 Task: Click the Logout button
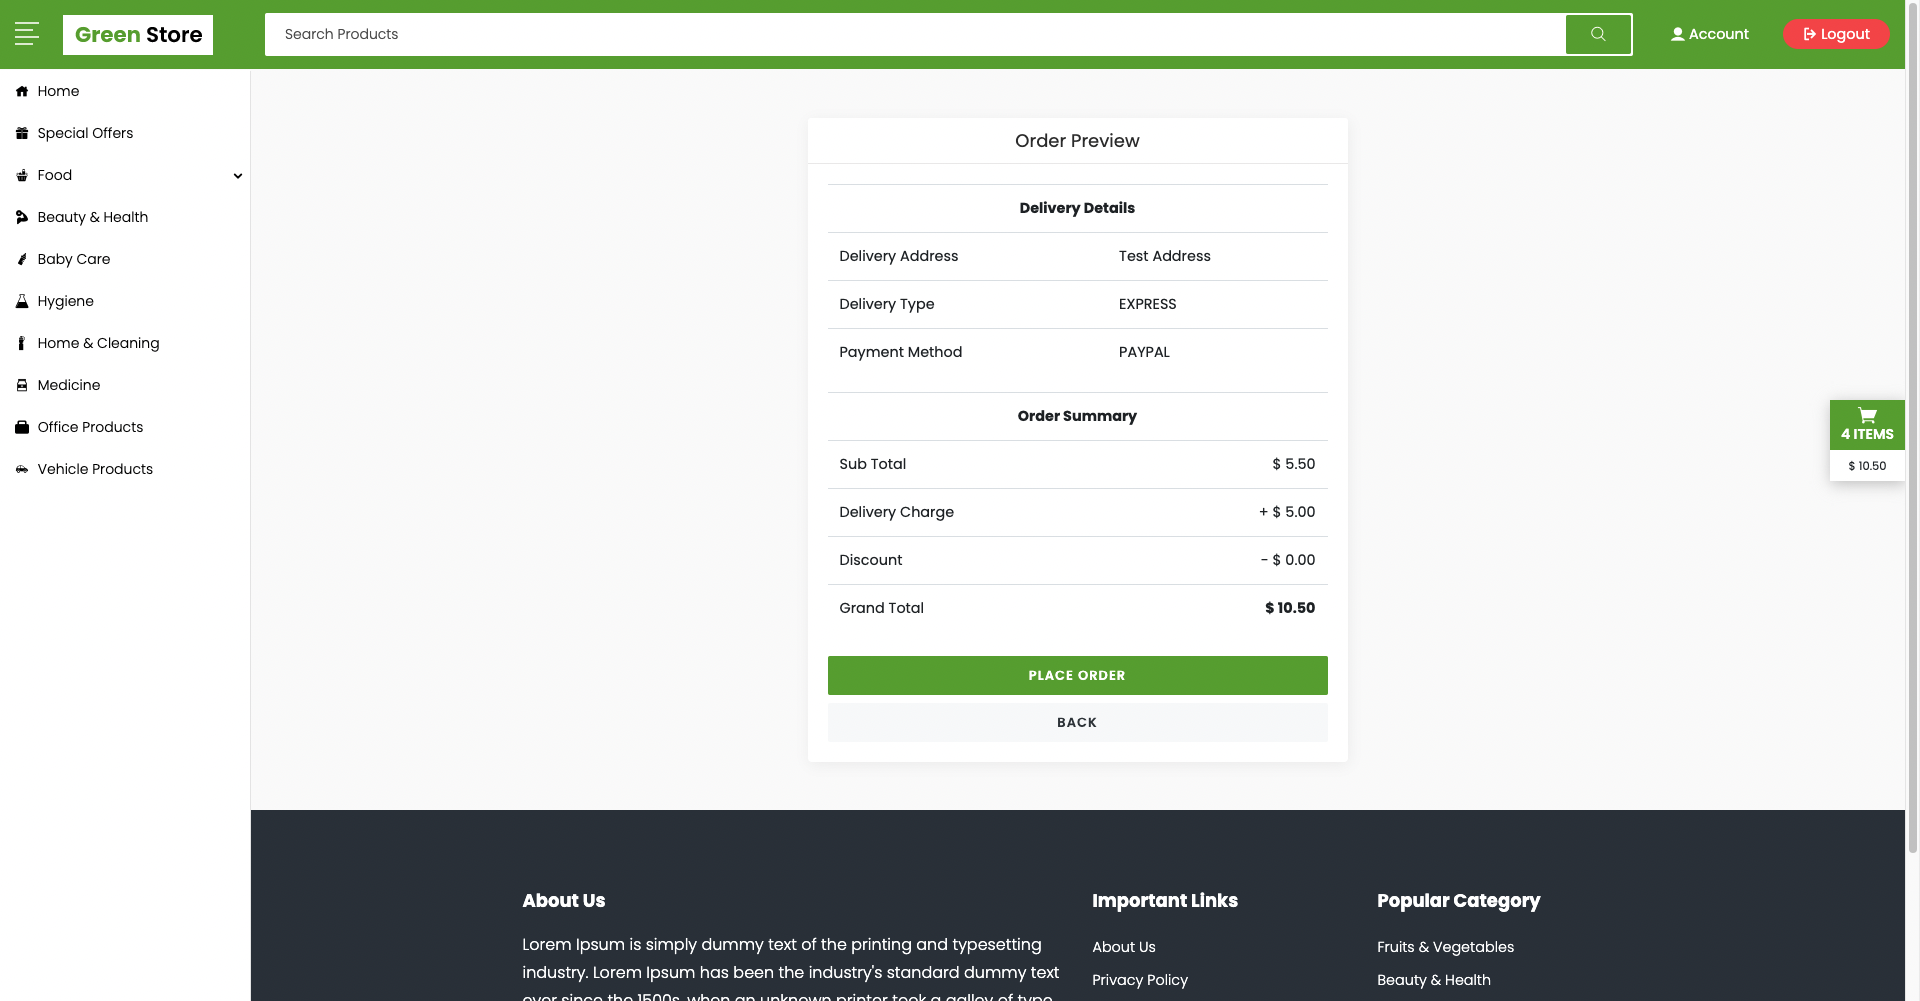click(1836, 33)
